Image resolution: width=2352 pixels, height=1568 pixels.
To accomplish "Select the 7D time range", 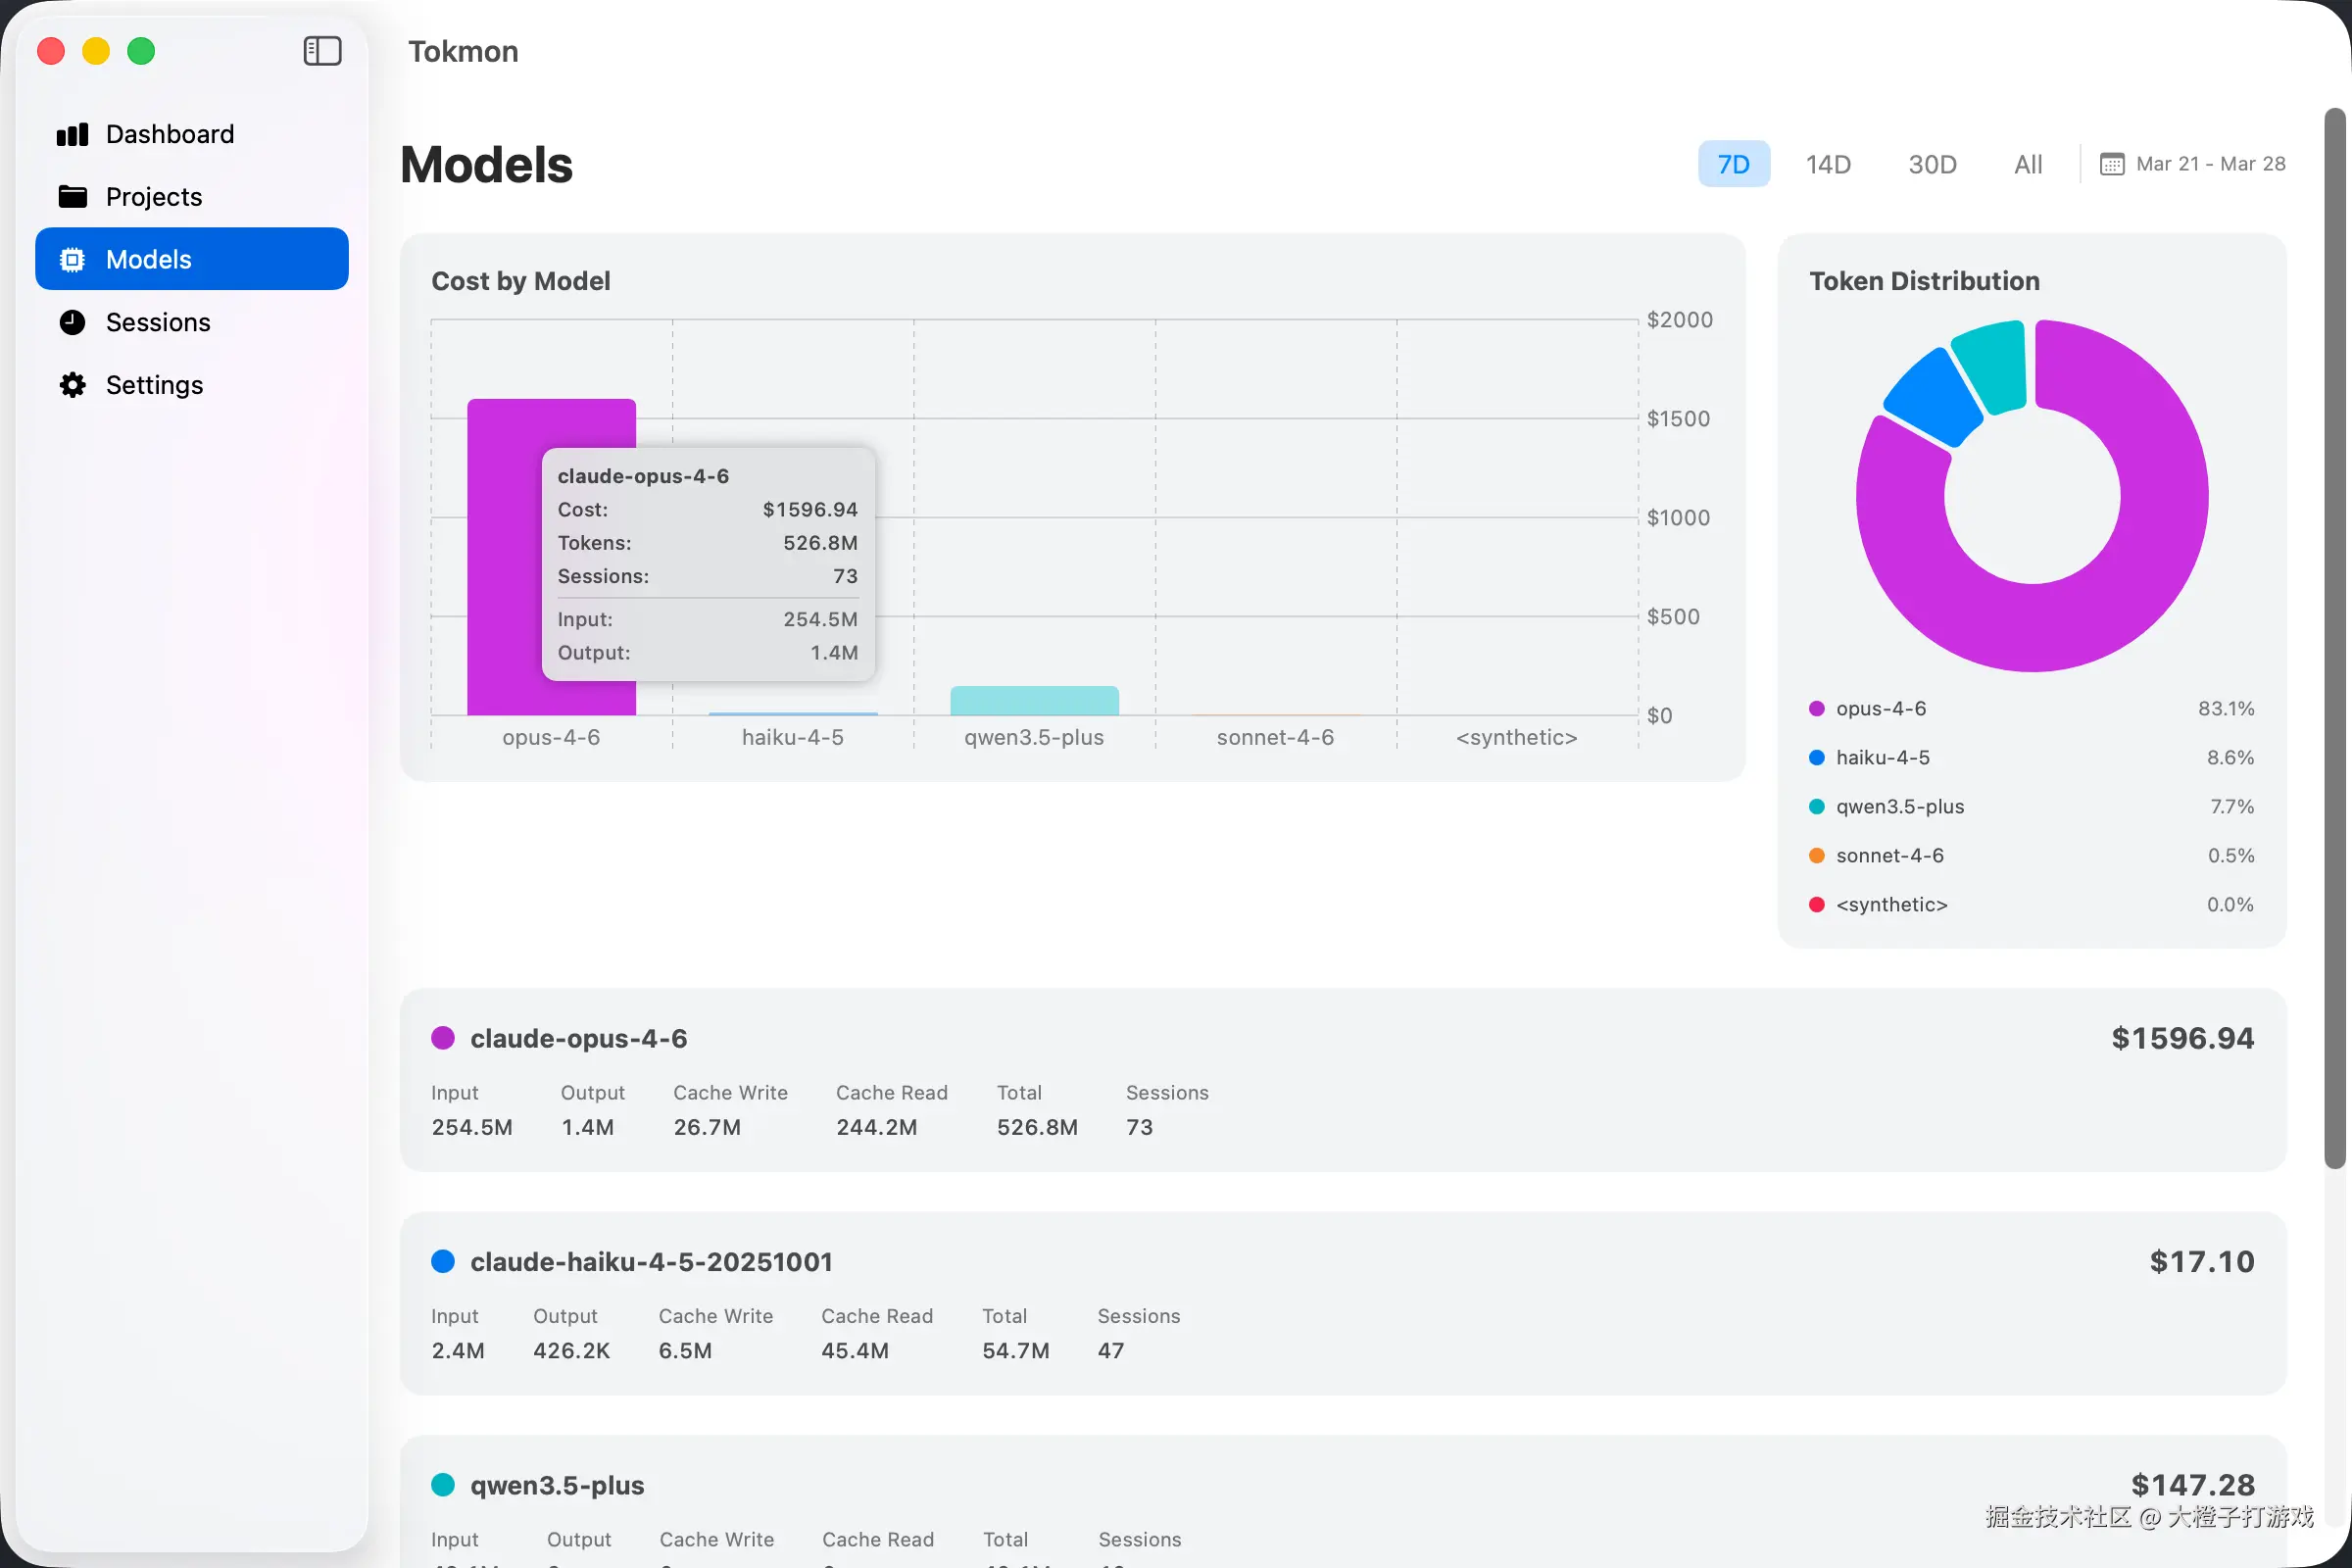I will (x=1733, y=164).
